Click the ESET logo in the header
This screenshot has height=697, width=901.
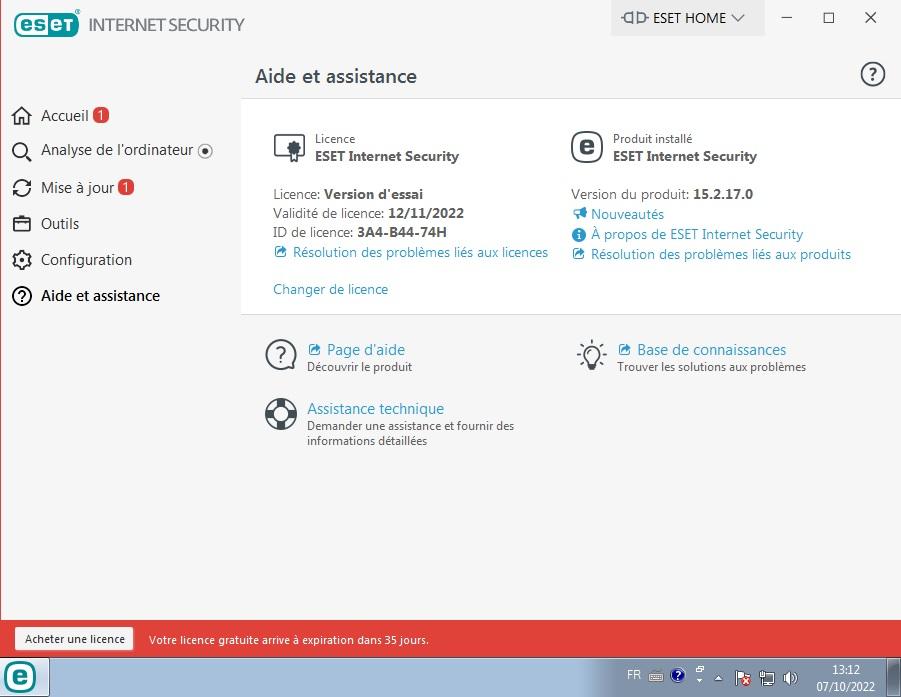point(47,24)
